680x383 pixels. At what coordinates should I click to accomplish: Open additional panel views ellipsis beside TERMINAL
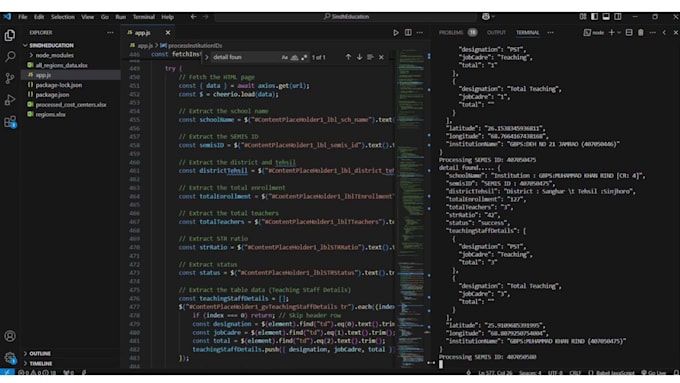tap(550, 33)
